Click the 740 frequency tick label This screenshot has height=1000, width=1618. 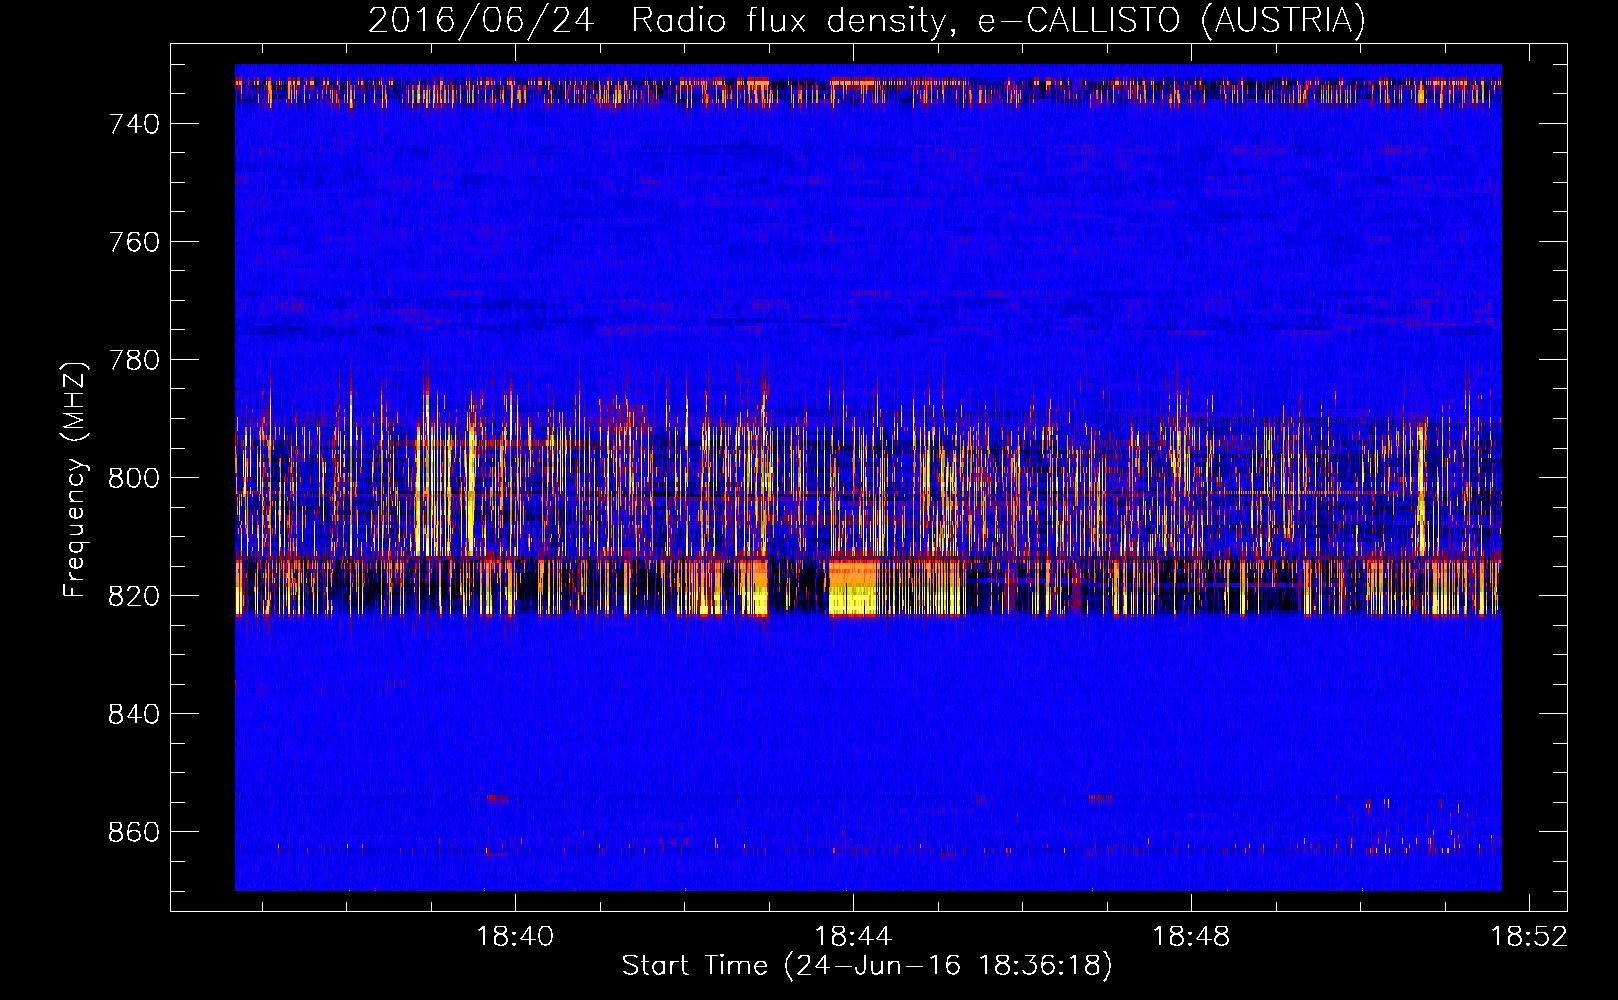click(x=134, y=124)
